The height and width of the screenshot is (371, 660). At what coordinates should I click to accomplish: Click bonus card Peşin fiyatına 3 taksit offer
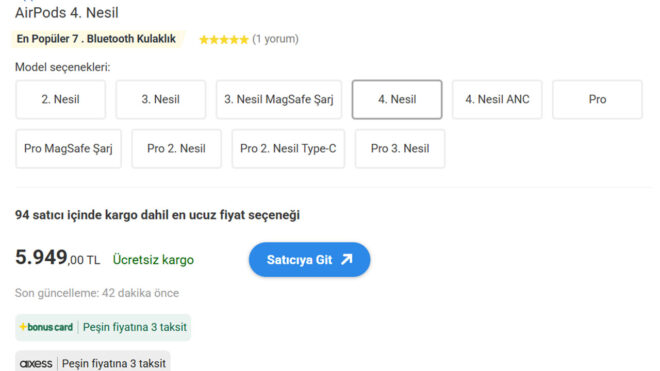tap(103, 327)
